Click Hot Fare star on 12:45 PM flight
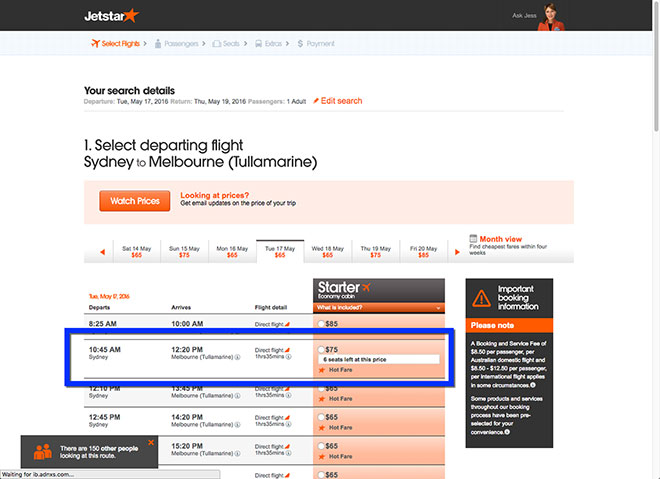 [322, 428]
